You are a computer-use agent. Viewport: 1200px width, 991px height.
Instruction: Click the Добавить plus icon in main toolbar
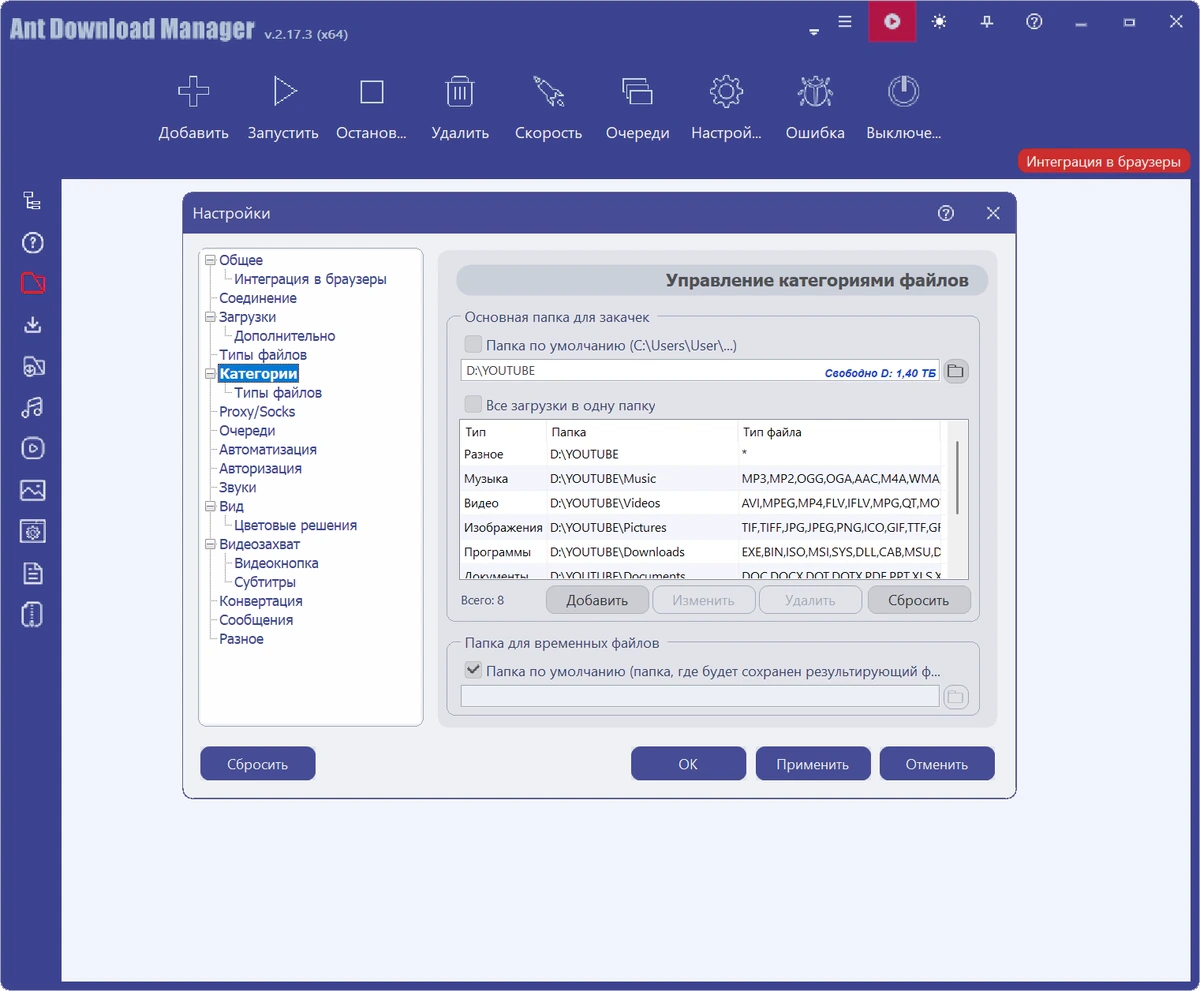(x=193, y=92)
